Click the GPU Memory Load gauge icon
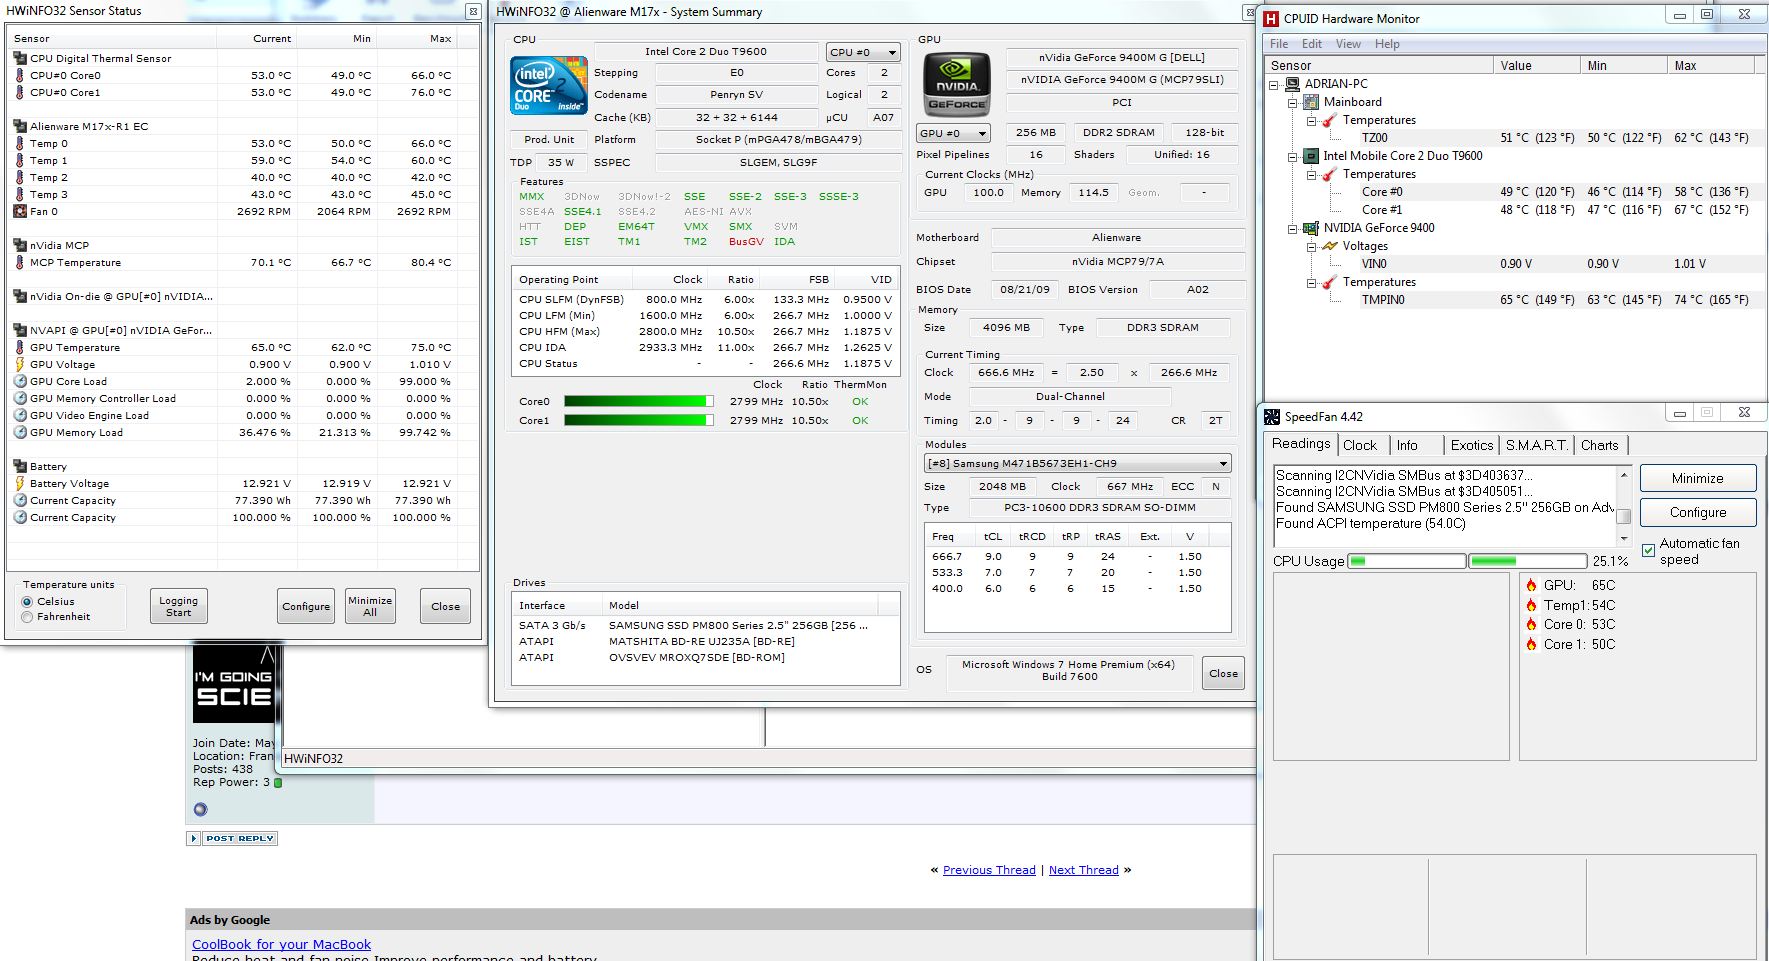 [x=20, y=432]
